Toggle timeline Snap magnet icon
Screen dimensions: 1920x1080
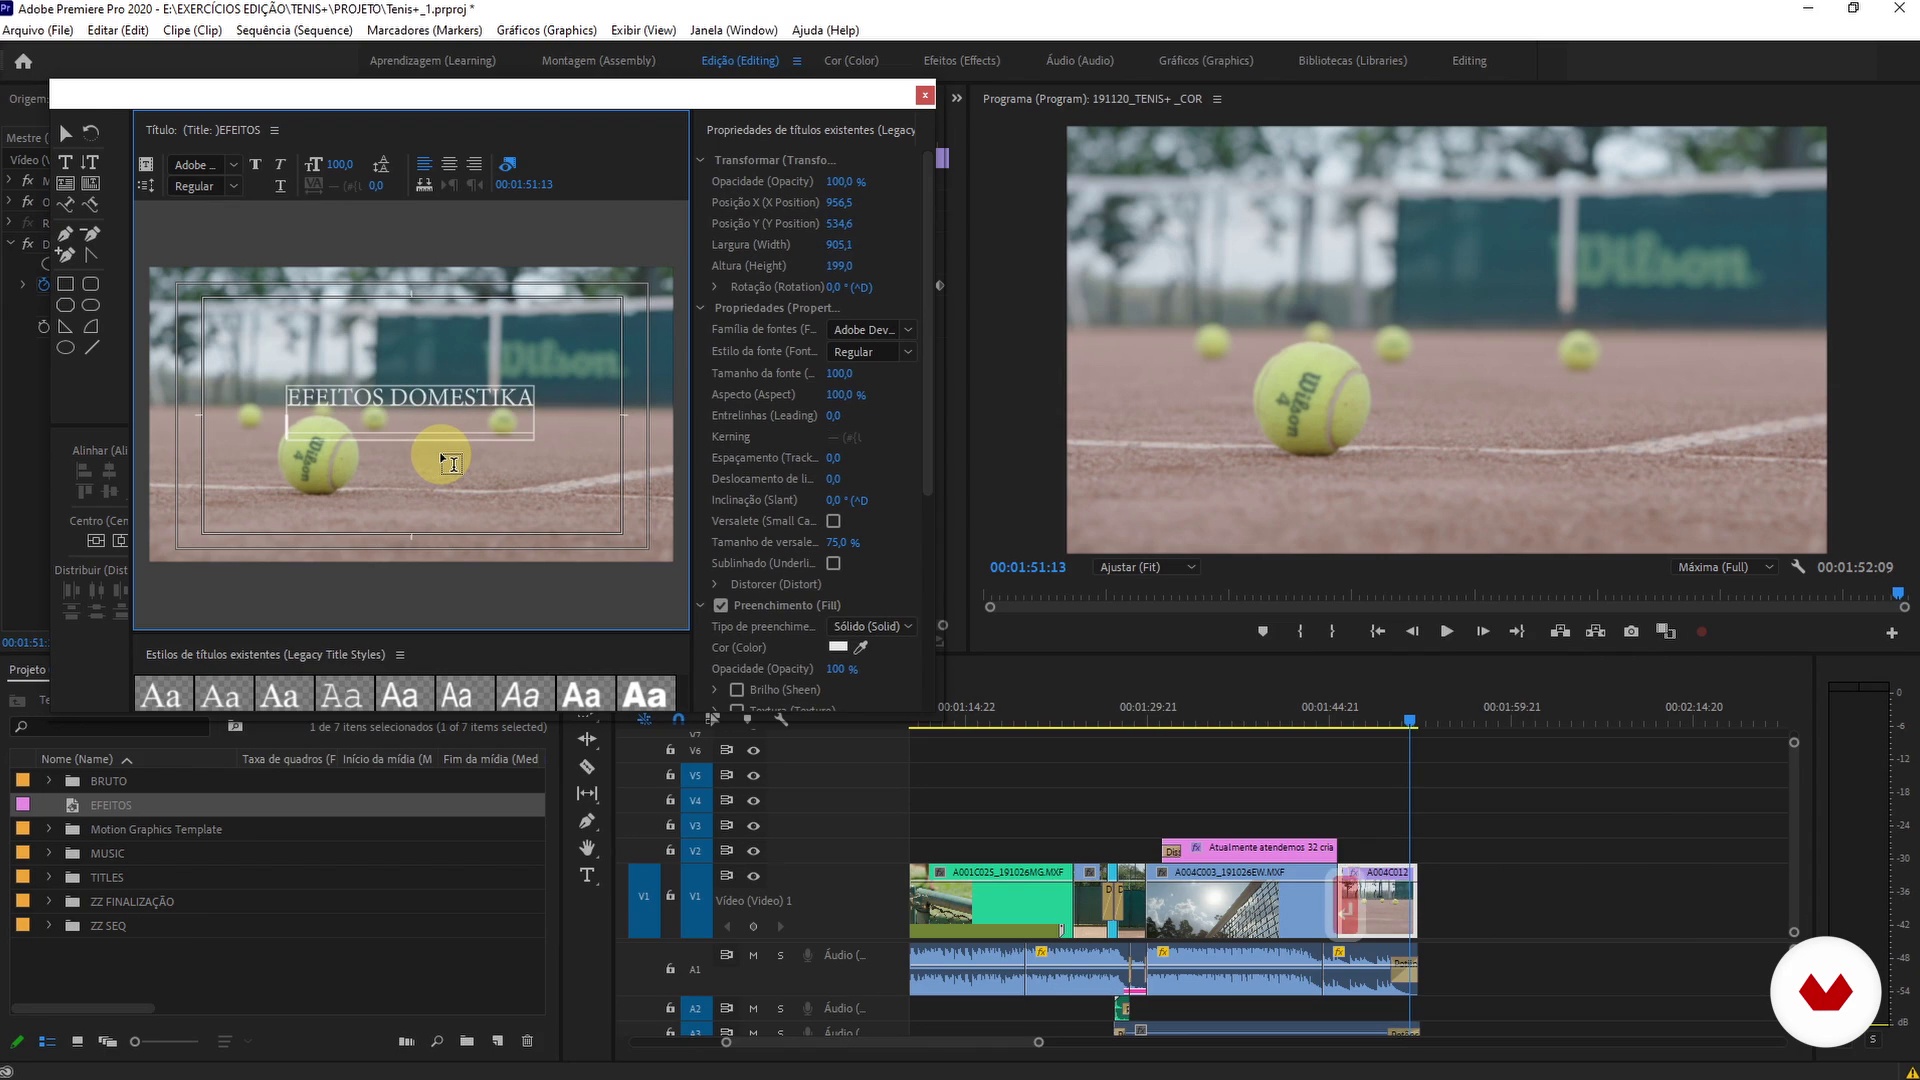(x=679, y=719)
